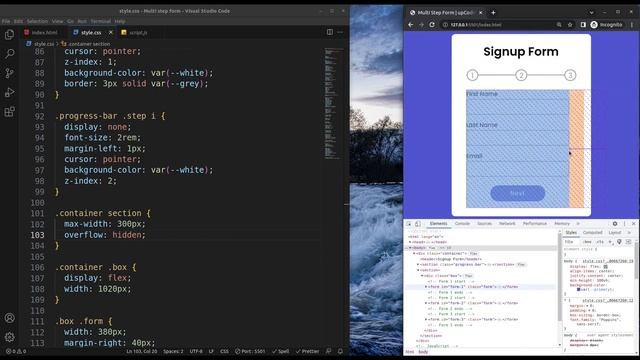Screen dimensions: 640x360
Task: Switch to the Computed styles tab
Action: click(592, 233)
